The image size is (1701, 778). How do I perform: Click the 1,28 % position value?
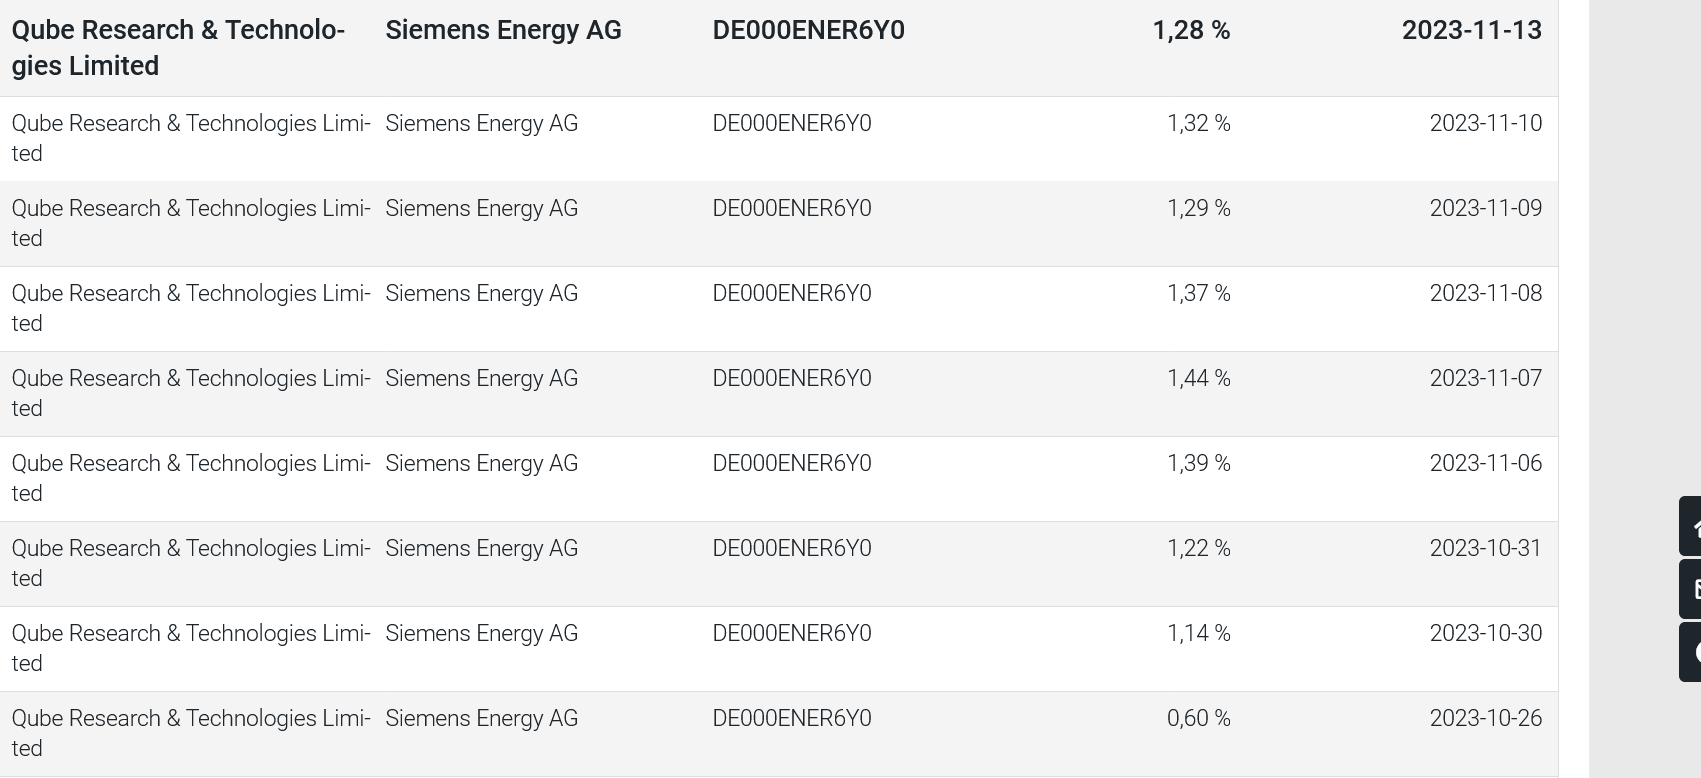1191,31
